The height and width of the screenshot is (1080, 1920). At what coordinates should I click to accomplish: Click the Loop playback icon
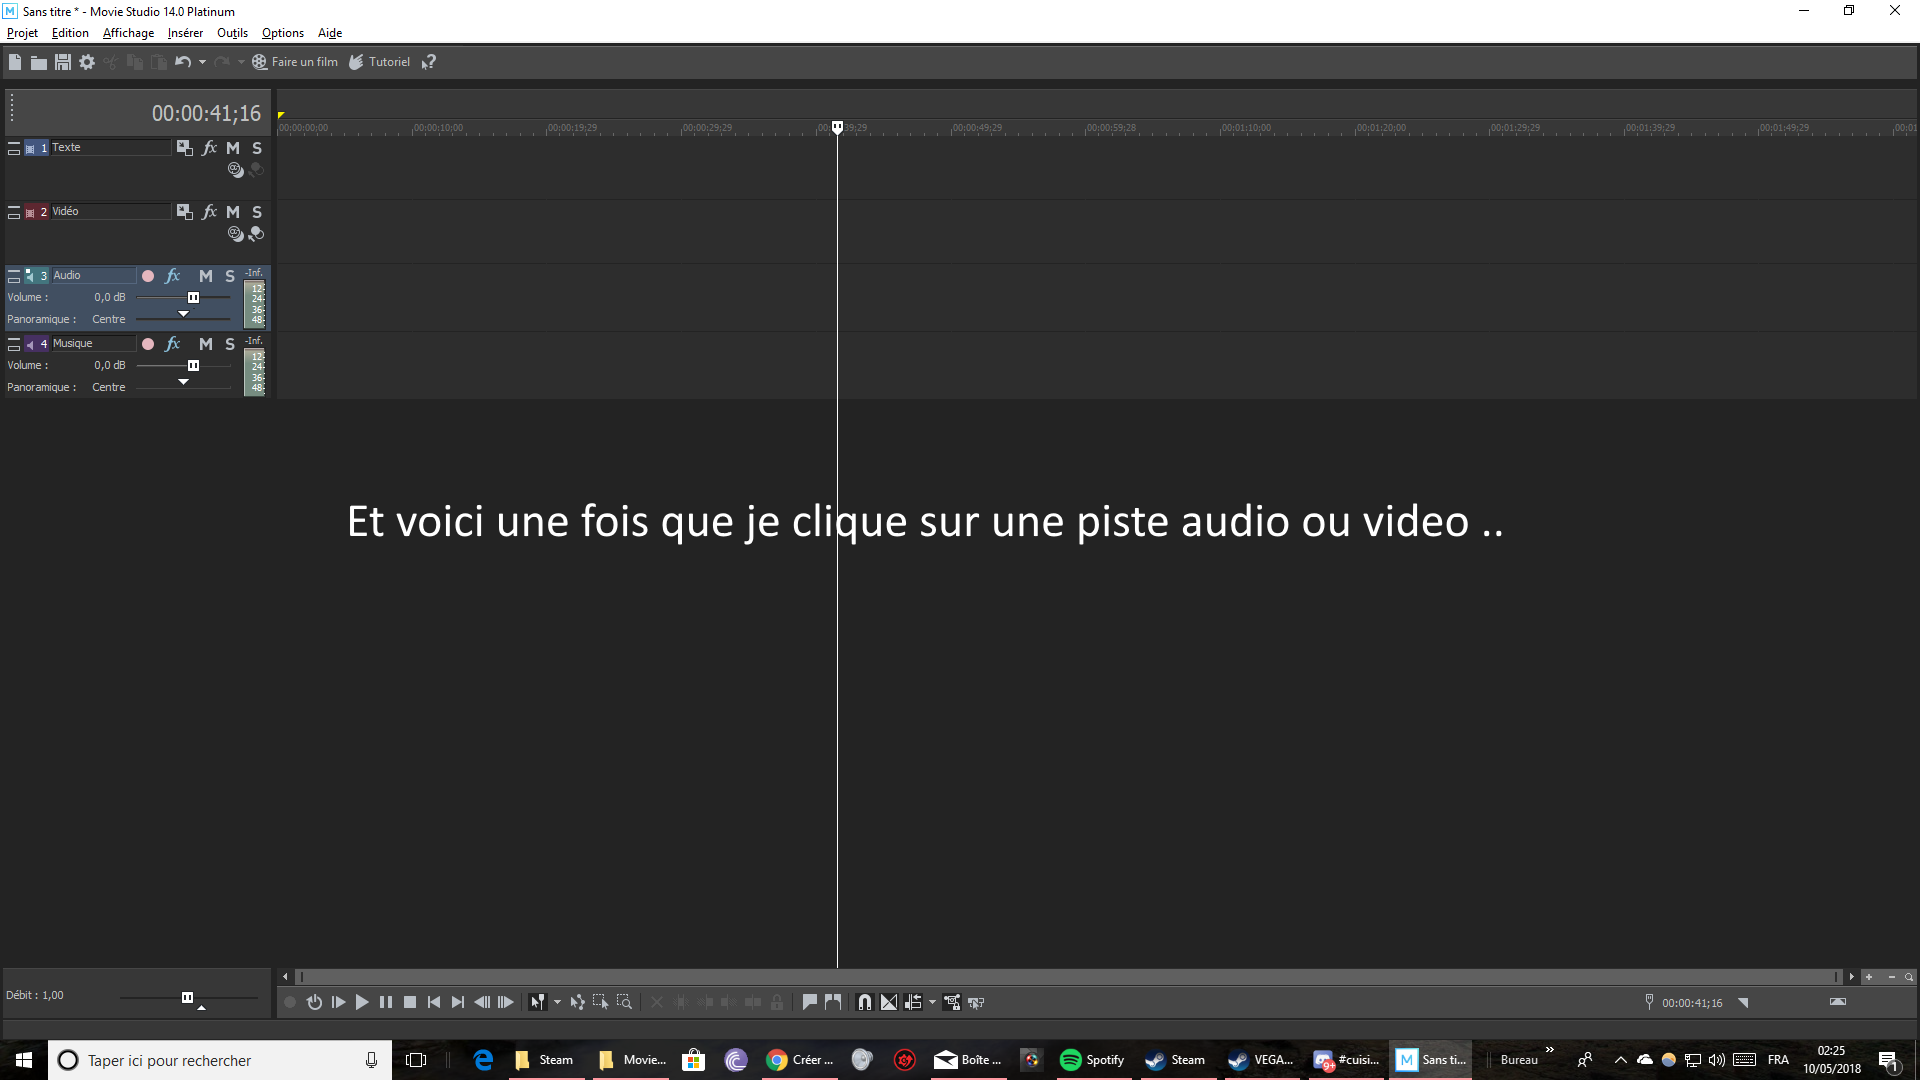click(x=314, y=1002)
